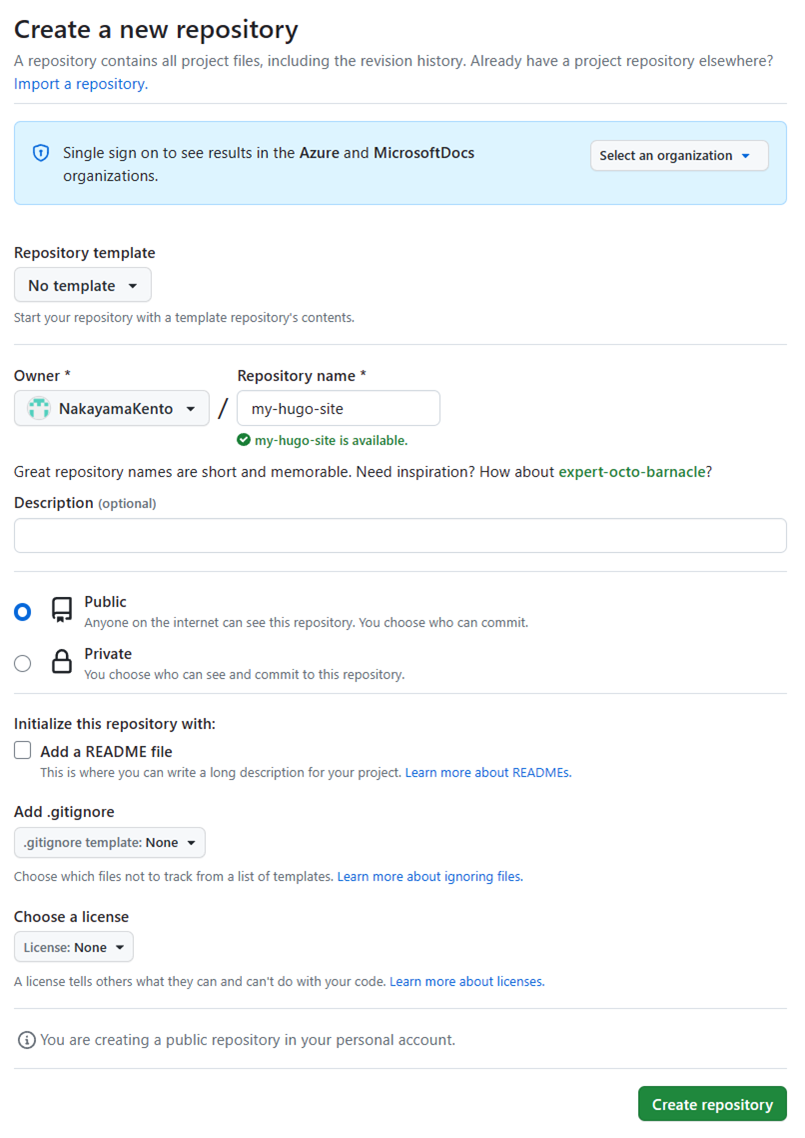This screenshot has width=805, height=1138.
Task: Expand the No template dropdown
Action: [83, 286]
